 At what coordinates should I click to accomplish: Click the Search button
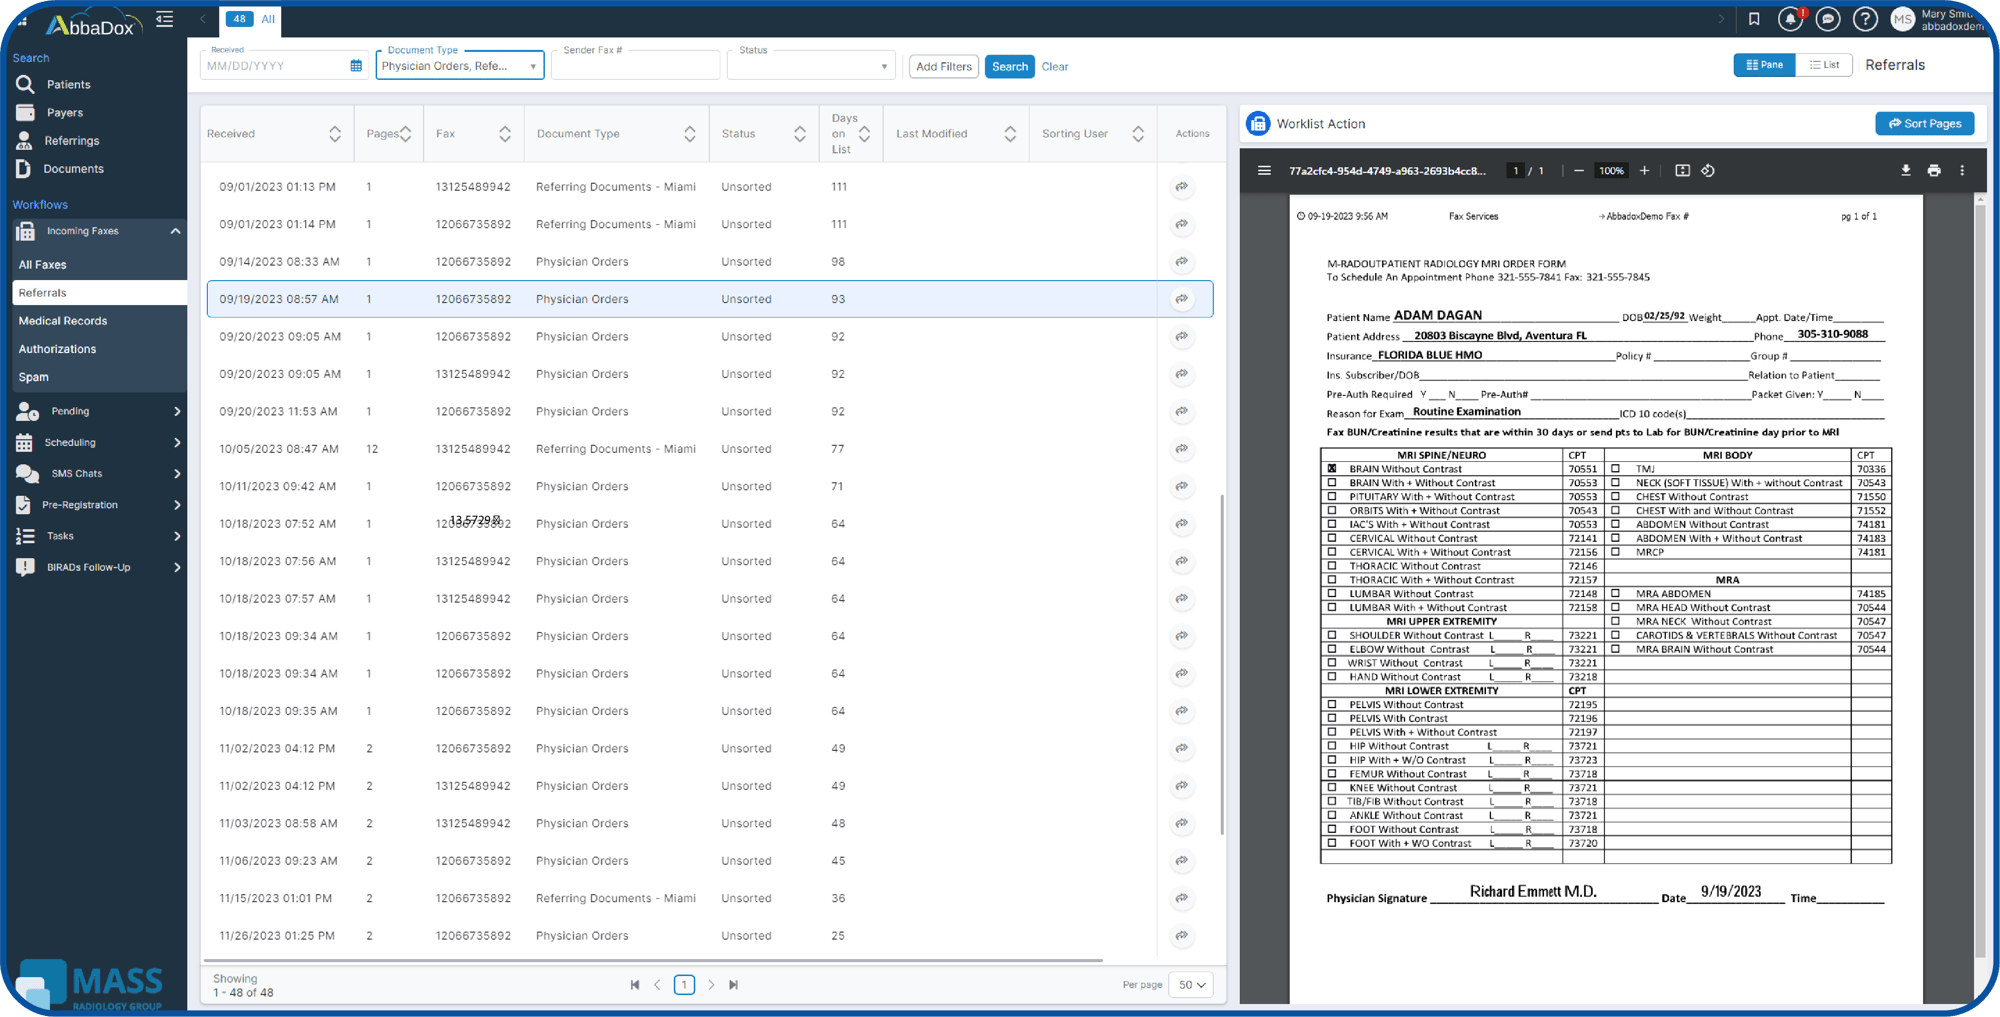(x=1009, y=66)
